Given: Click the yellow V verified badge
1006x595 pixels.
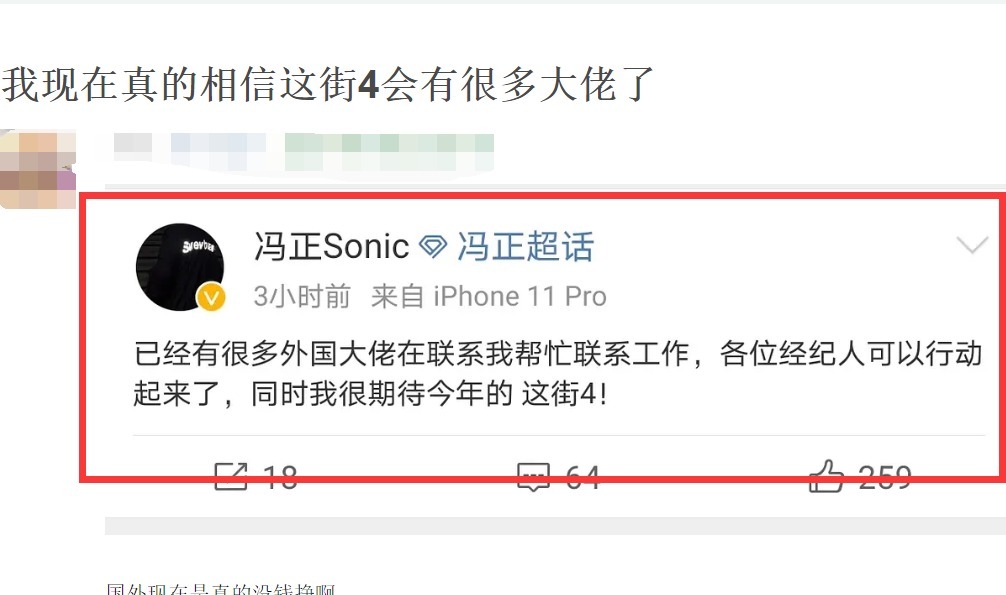Looking at the screenshot, I should coord(210,298).
